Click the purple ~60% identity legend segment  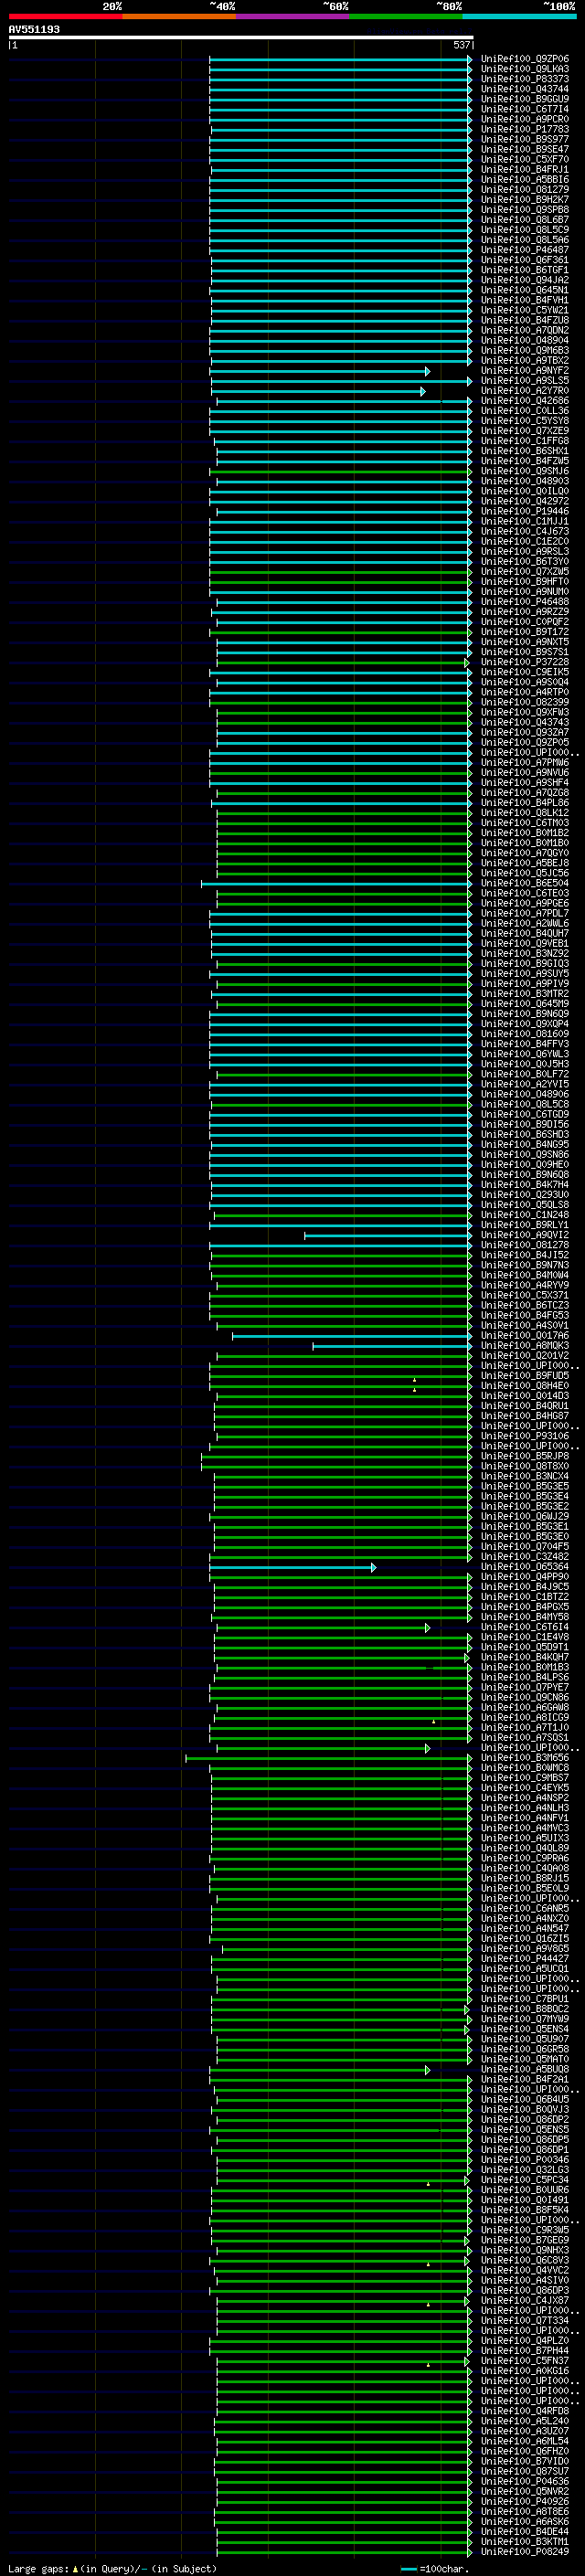coord(292,16)
